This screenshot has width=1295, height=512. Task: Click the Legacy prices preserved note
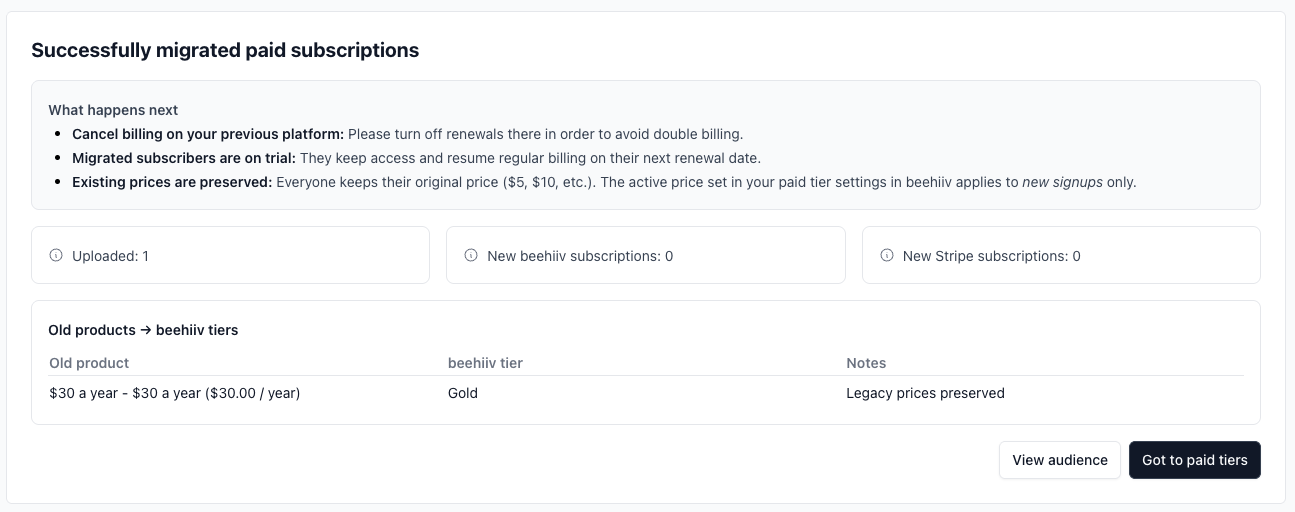925,393
